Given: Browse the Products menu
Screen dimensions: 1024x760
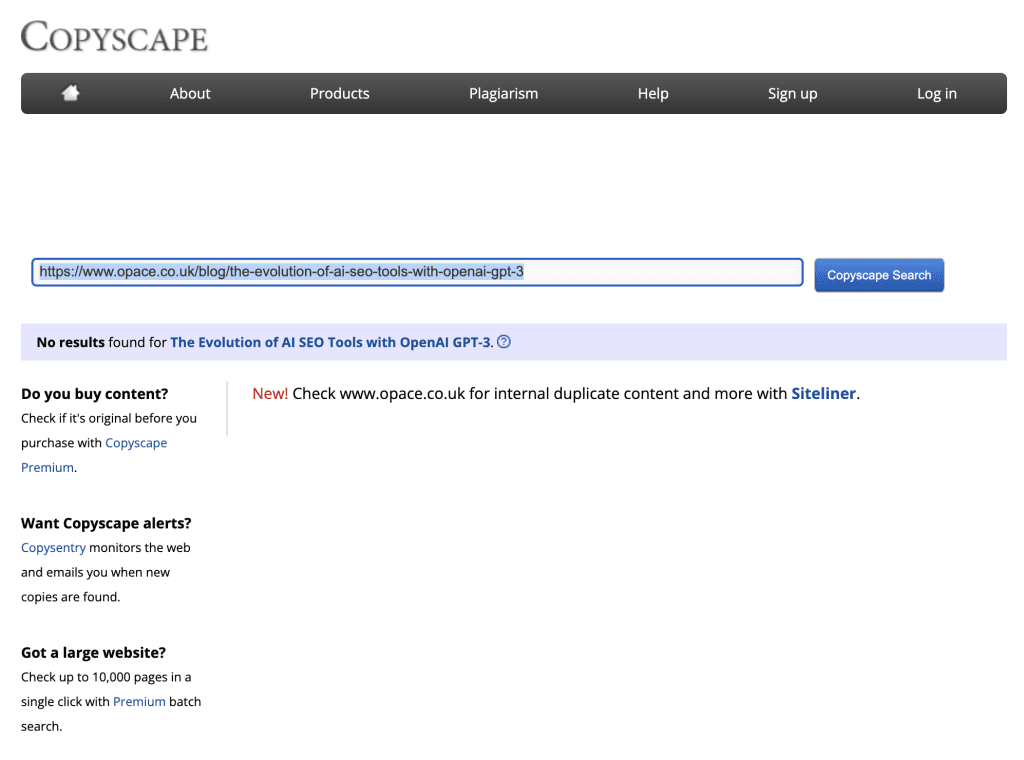Looking at the screenshot, I should (339, 93).
